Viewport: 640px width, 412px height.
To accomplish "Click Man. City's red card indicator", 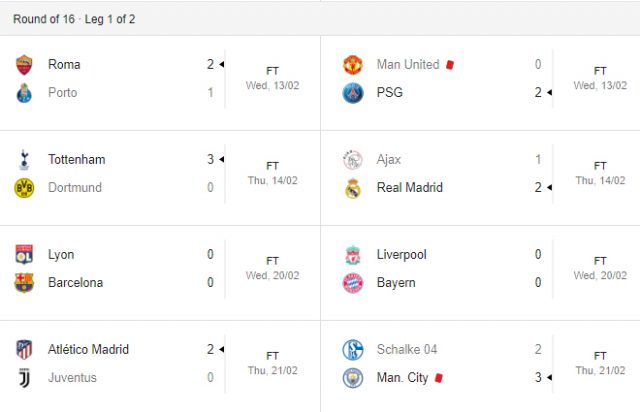I will click(439, 378).
